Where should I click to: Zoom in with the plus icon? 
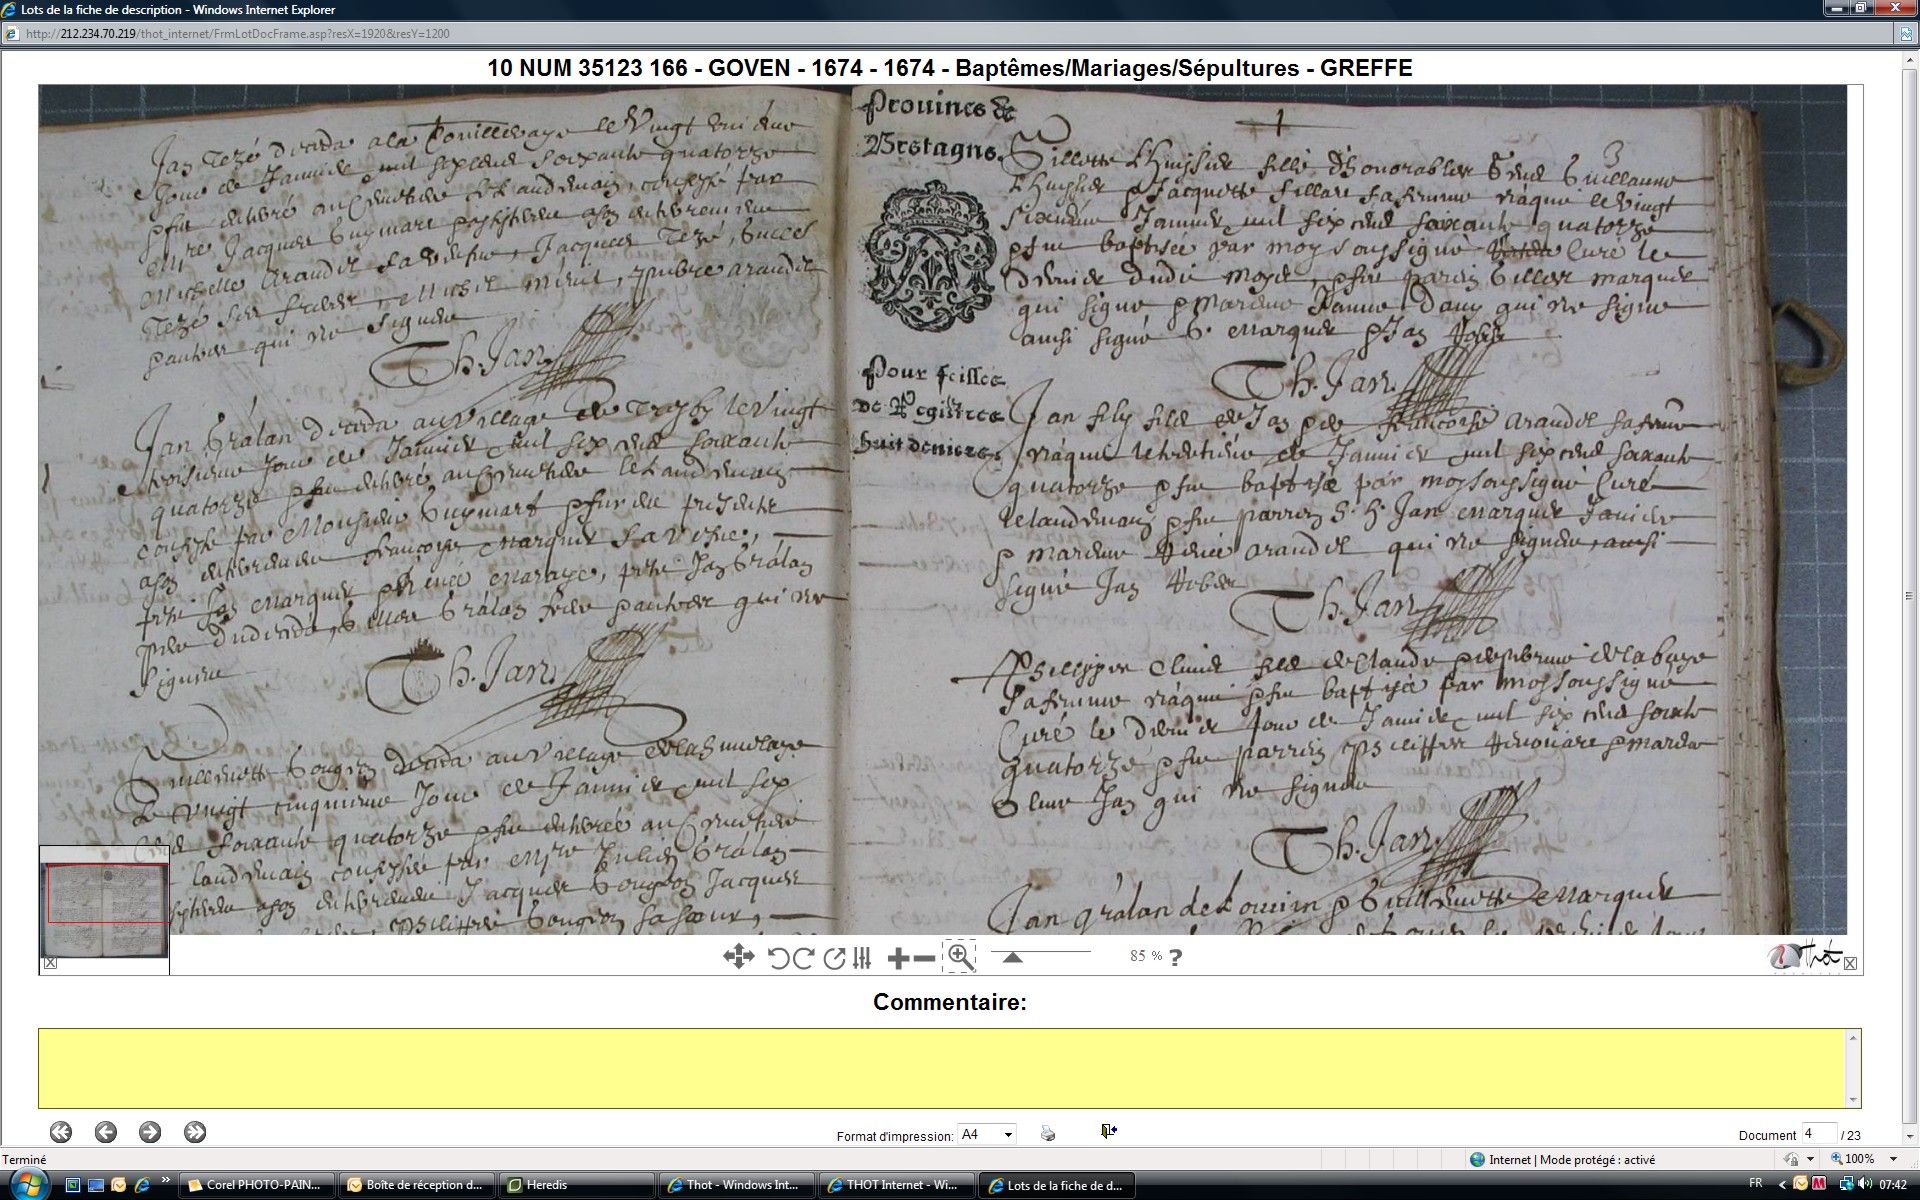tap(897, 958)
